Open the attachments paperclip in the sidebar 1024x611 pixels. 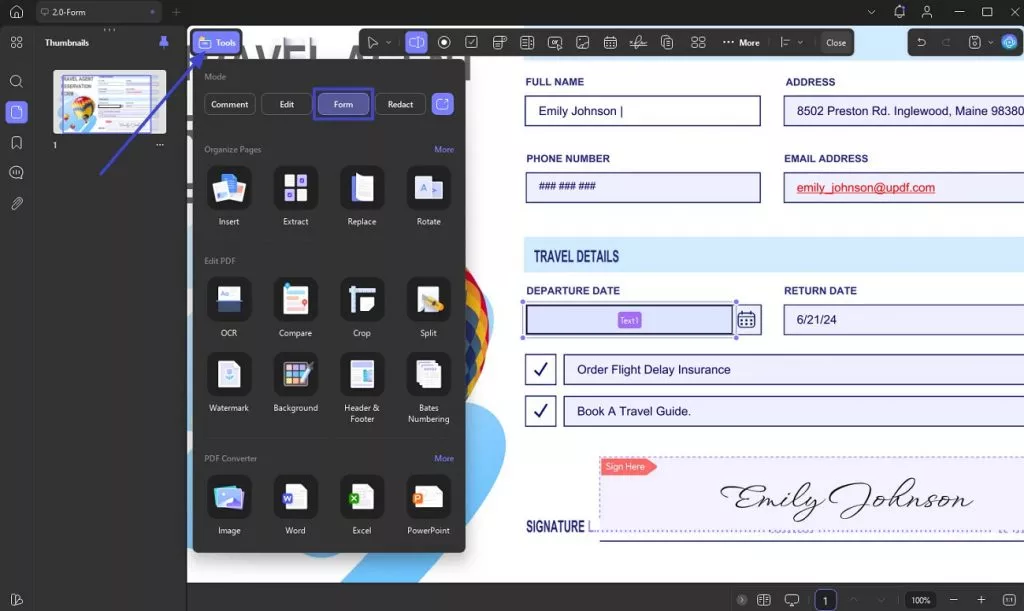(16, 203)
